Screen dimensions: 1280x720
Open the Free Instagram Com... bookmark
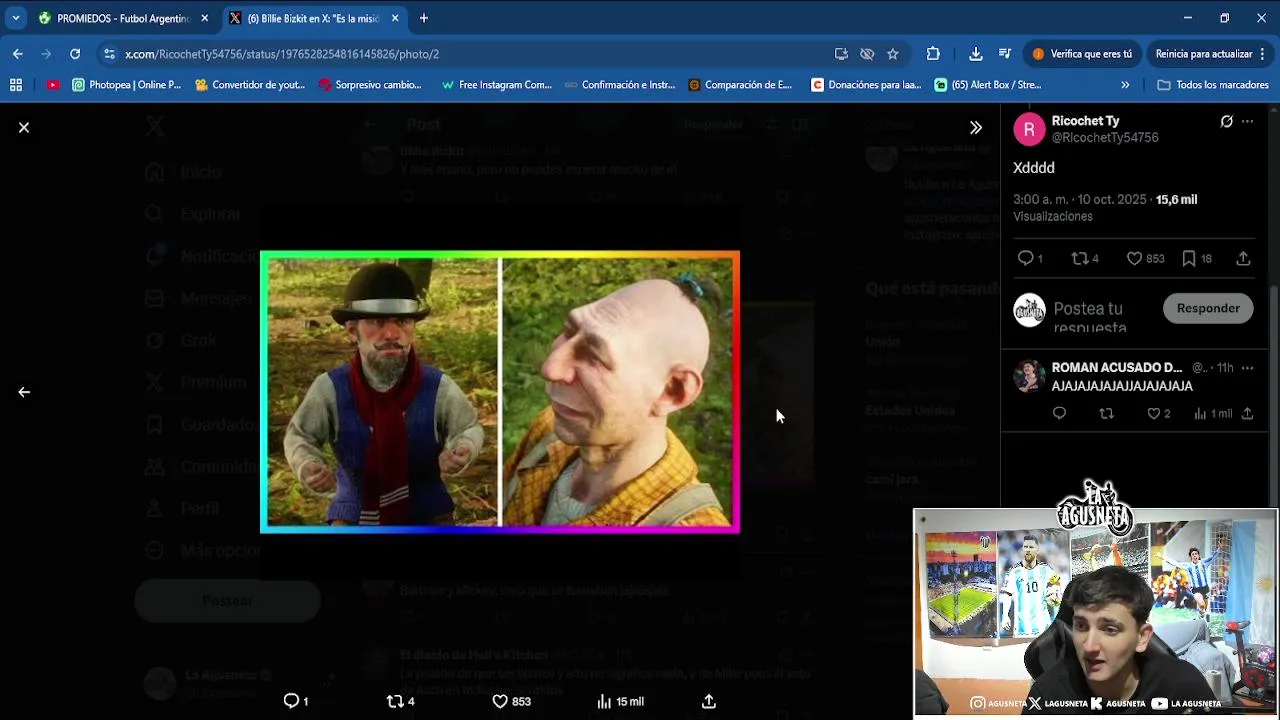tap(497, 85)
